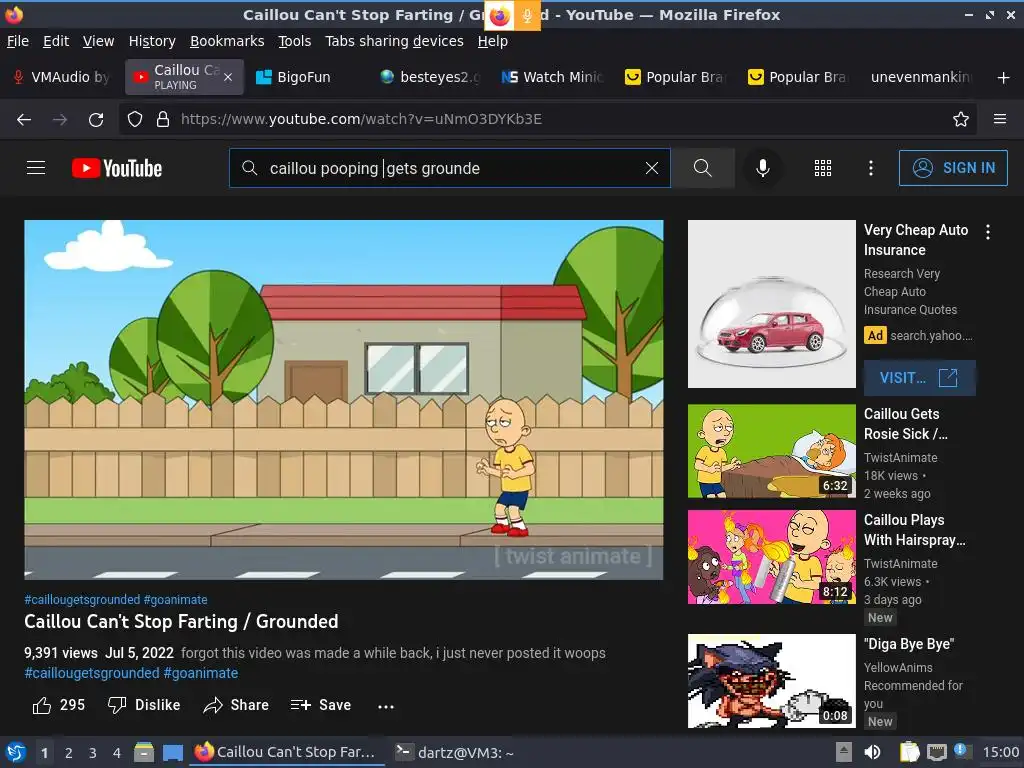Open the tracking protection shield icon
Screen dimensions: 1024x768
(135, 120)
